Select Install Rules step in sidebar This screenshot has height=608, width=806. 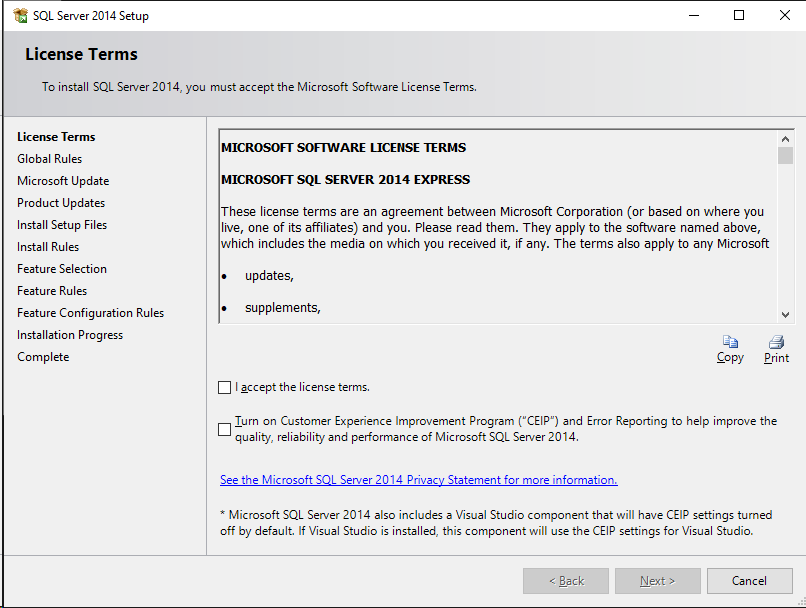coord(48,247)
